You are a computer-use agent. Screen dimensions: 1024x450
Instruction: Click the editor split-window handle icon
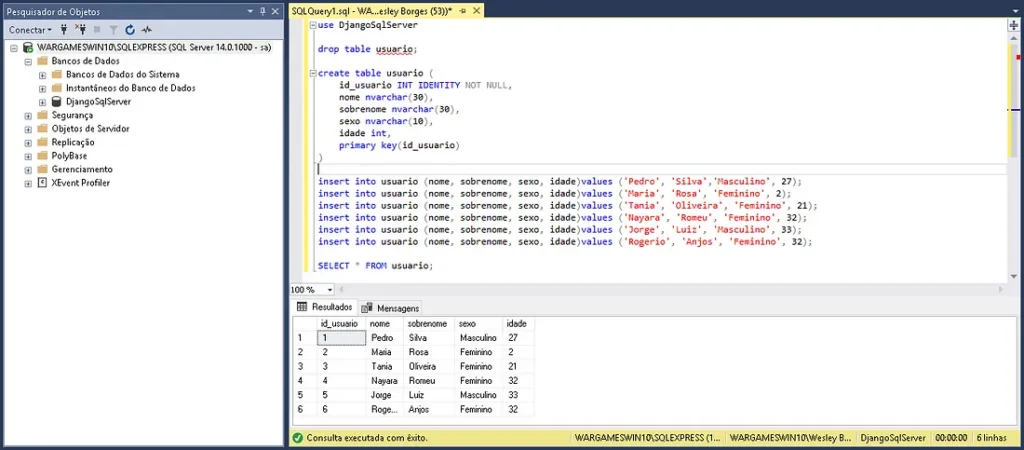pyautogui.click(x=1014, y=25)
